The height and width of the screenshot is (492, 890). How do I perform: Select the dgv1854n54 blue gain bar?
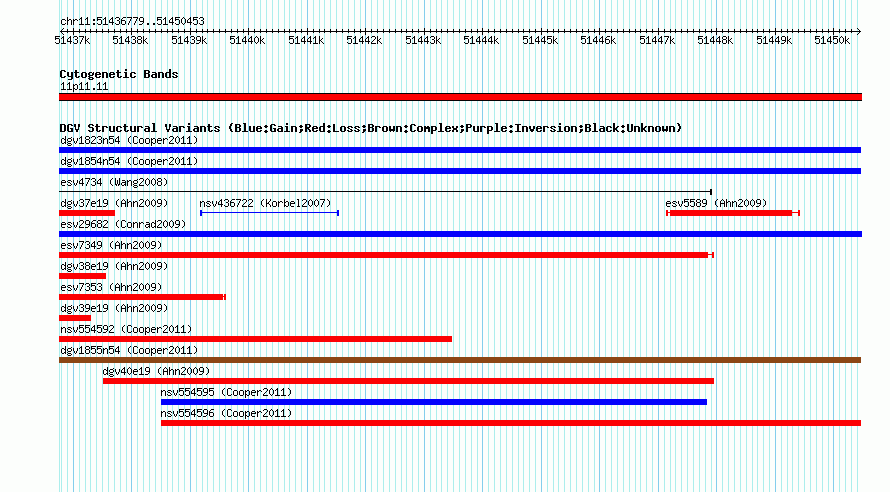[460, 171]
